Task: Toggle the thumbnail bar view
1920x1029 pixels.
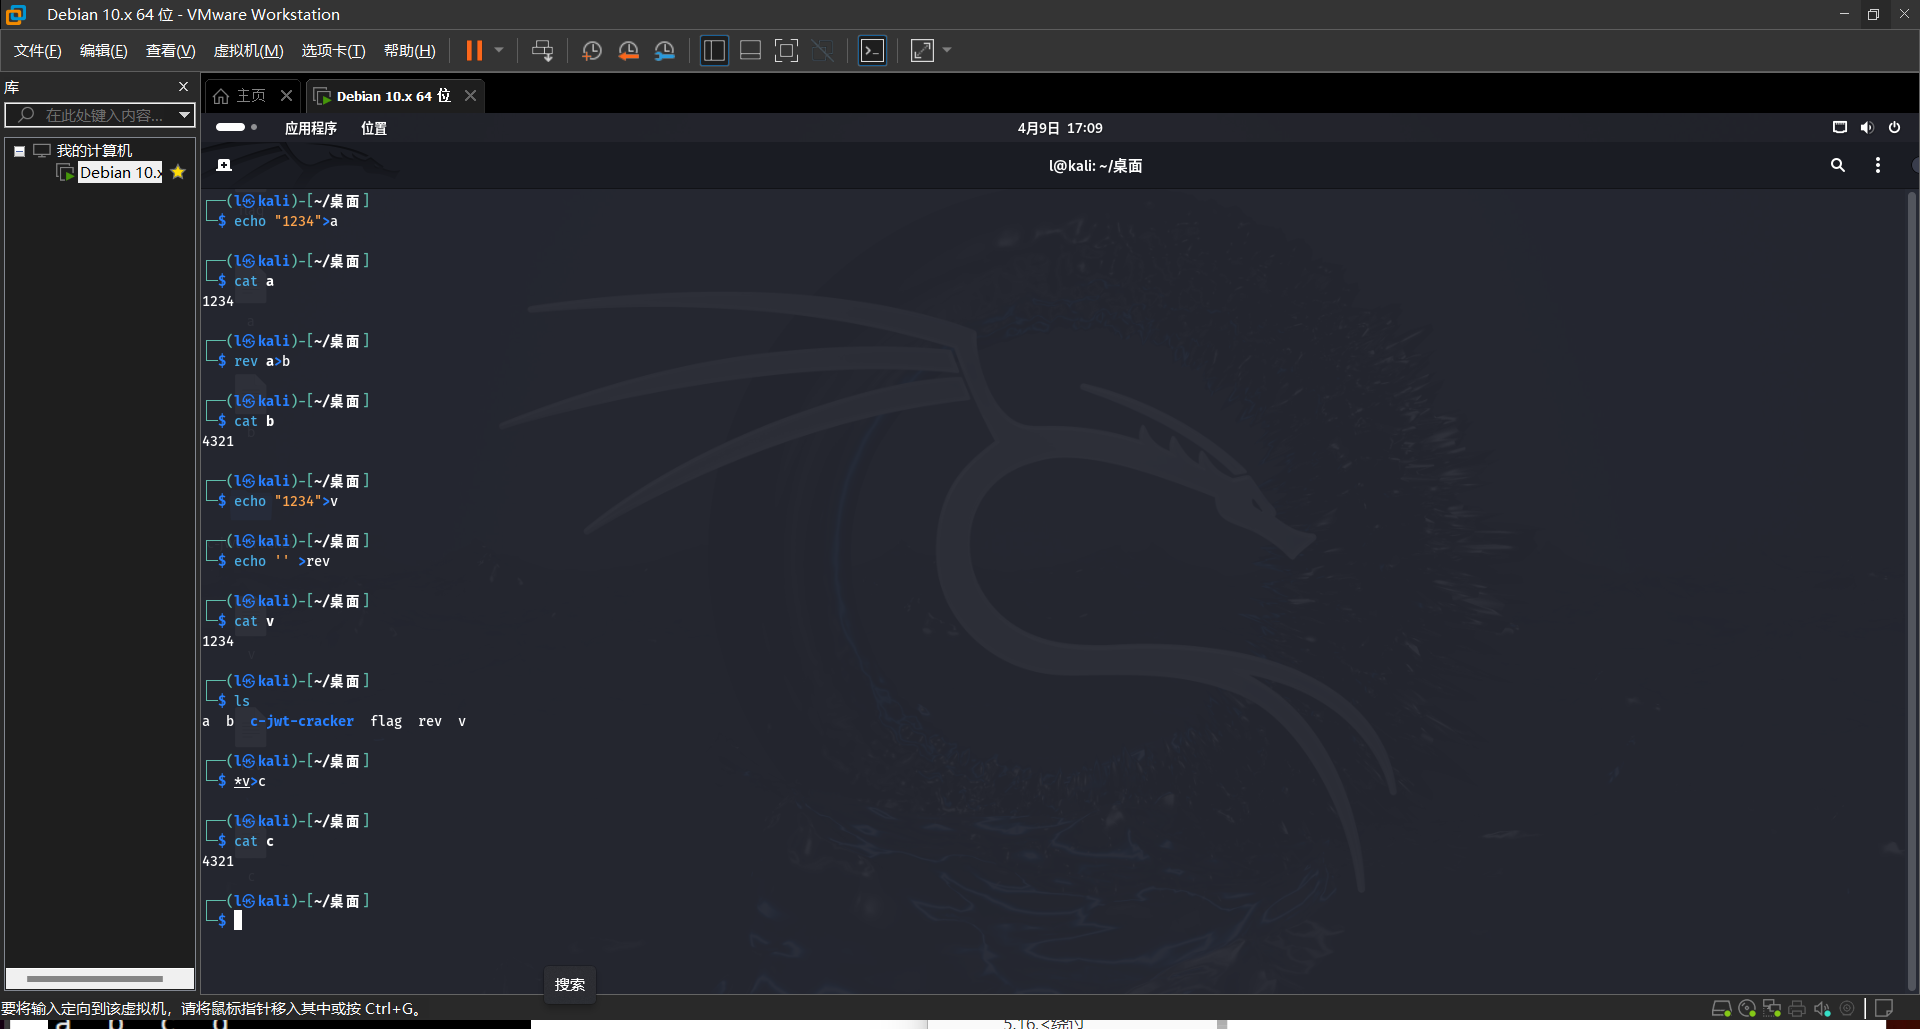Action: (750, 51)
